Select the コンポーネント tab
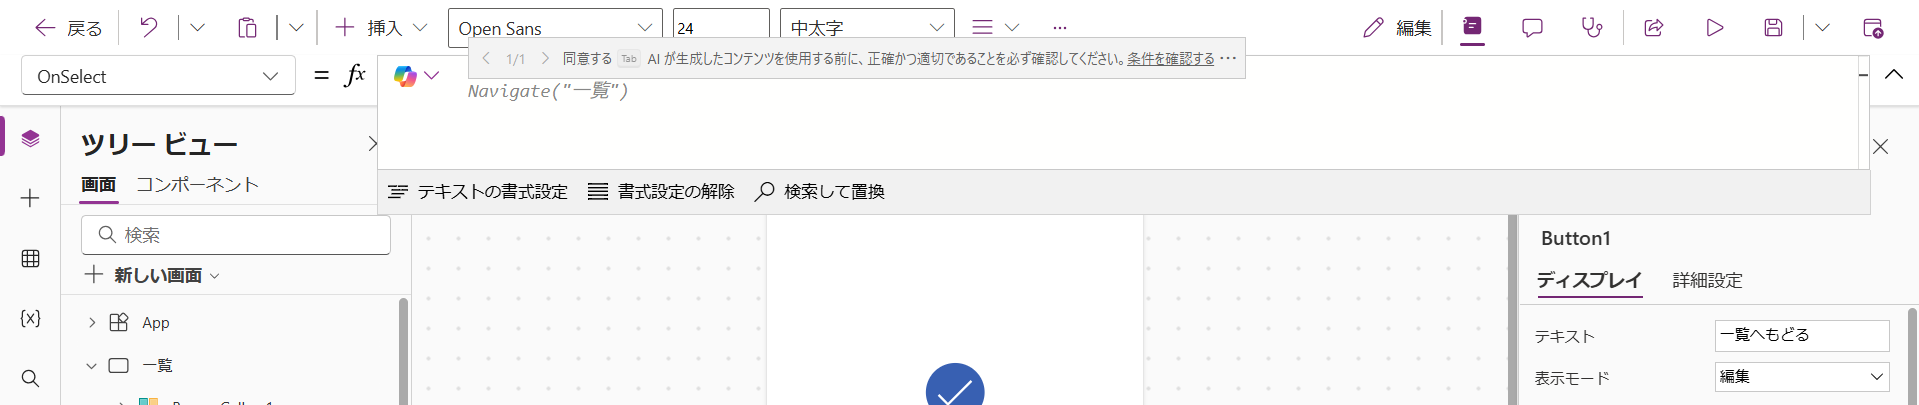1919x405 pixels. [x=197, y=185]
